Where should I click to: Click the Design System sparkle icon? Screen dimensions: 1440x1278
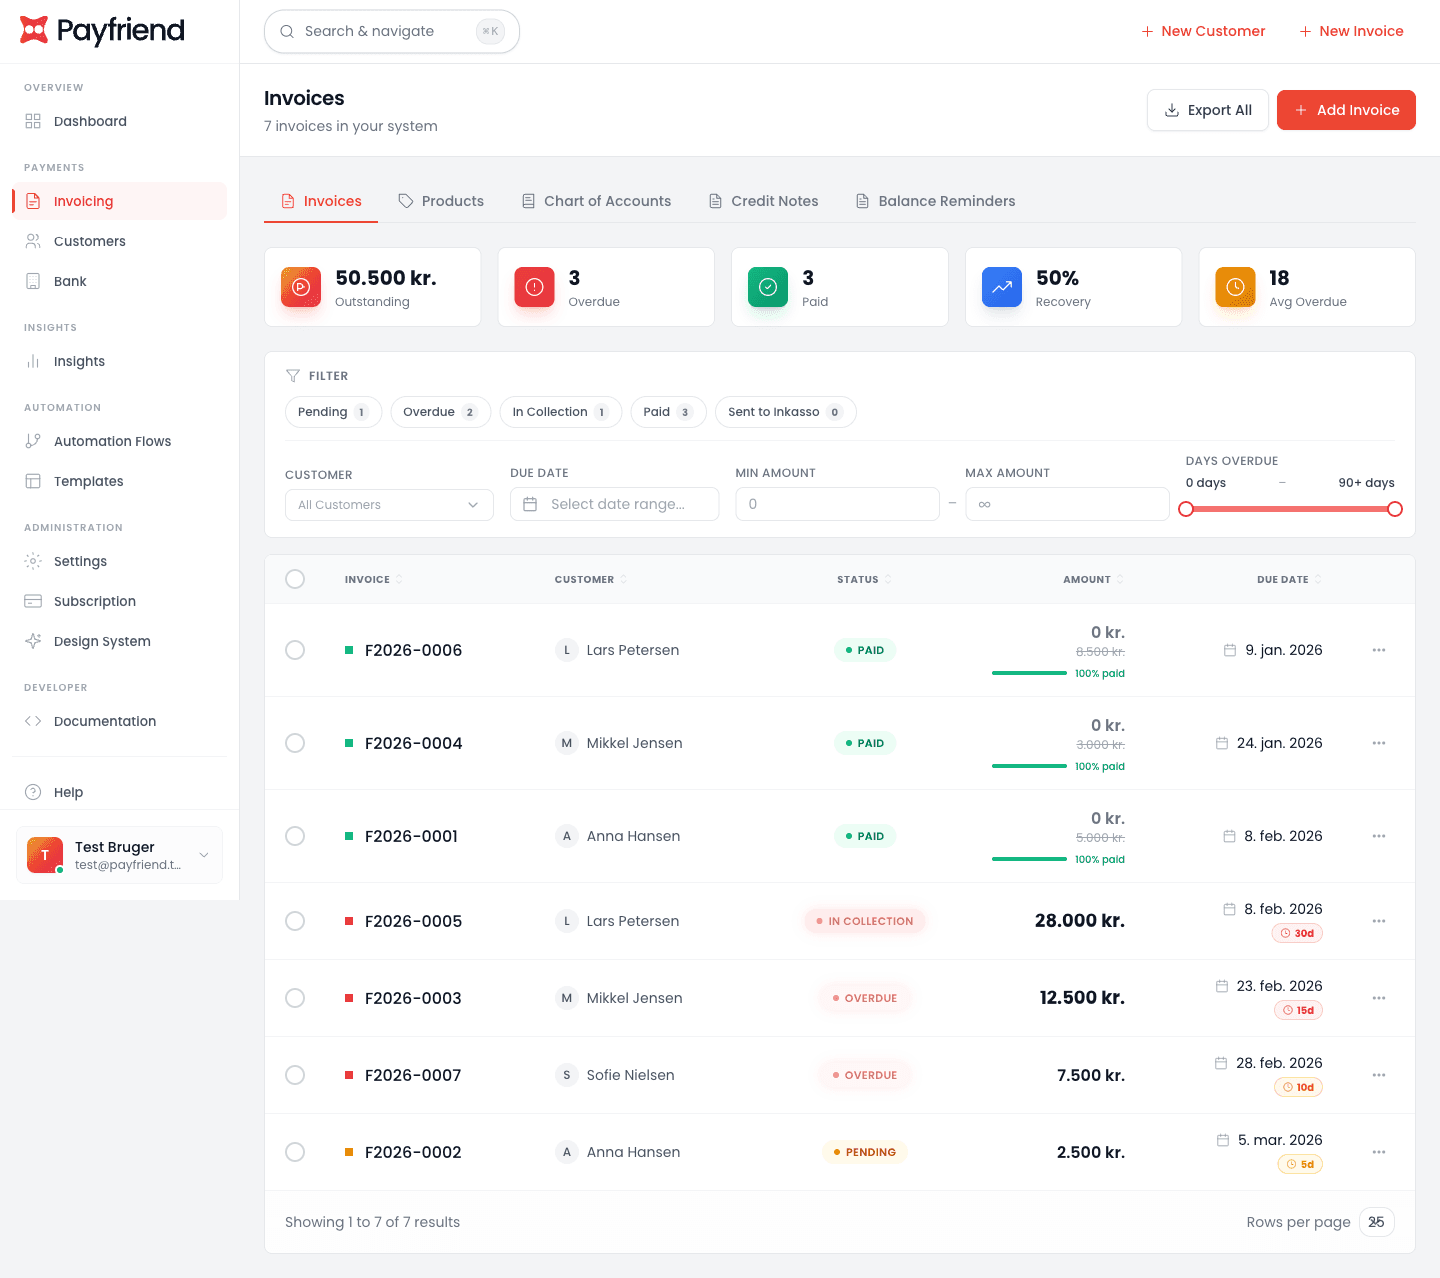point(33,641)
